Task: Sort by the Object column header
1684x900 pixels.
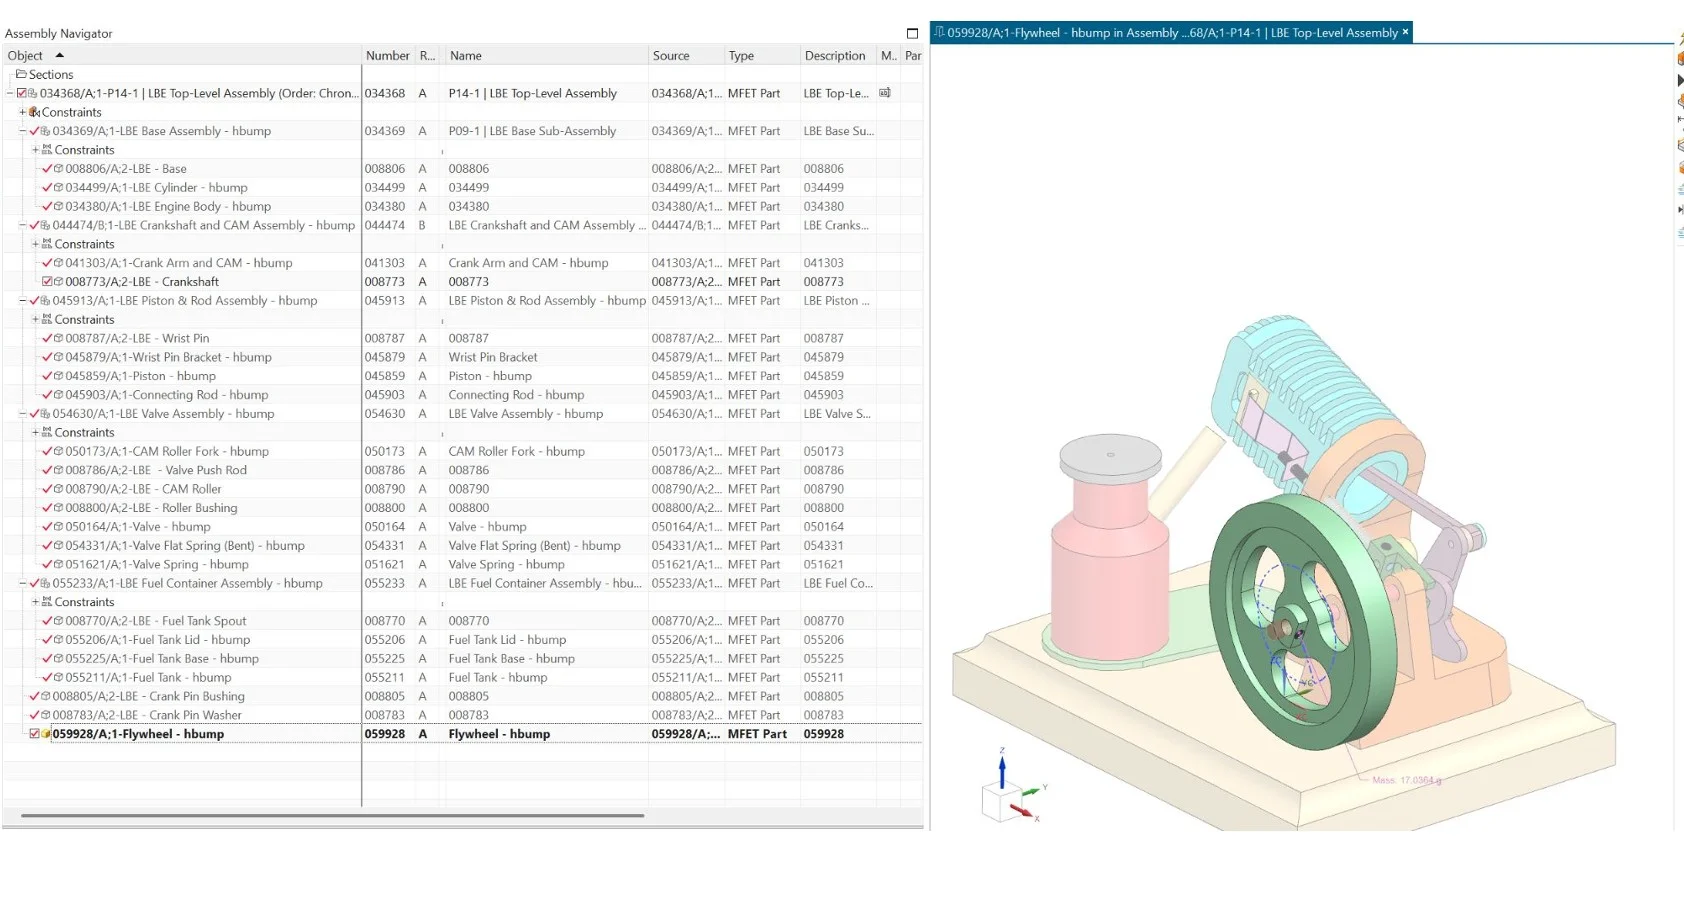Action: coord(182,56)
